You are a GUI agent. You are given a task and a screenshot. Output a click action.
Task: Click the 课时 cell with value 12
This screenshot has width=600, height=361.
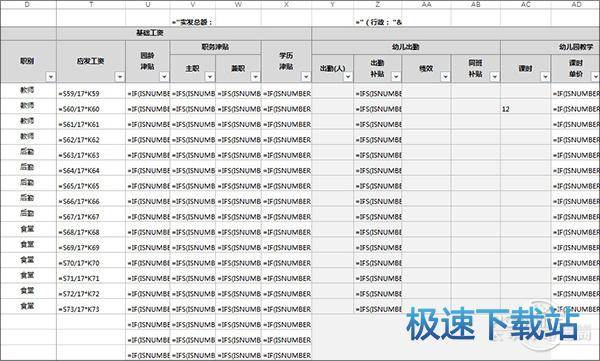click(525, 106)
